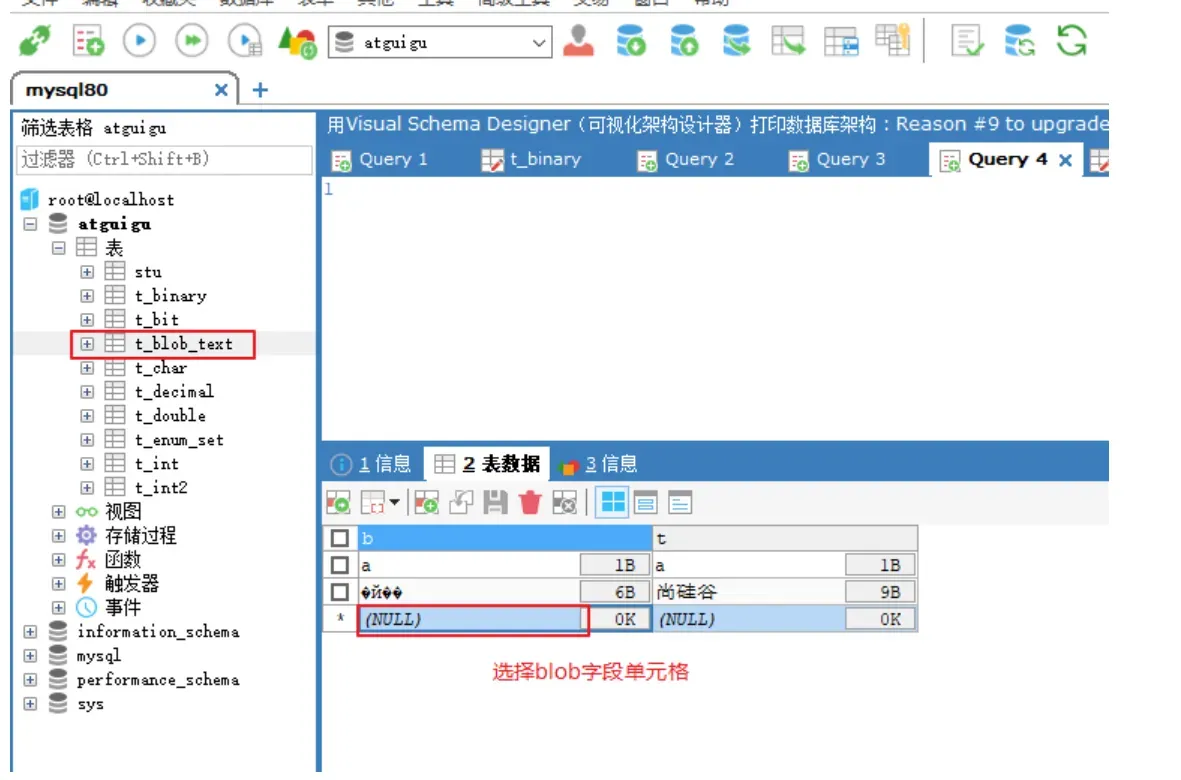Click the 过滤器 filter input box
This screenshot has width=1181, height=780.
tap(164, 159)
